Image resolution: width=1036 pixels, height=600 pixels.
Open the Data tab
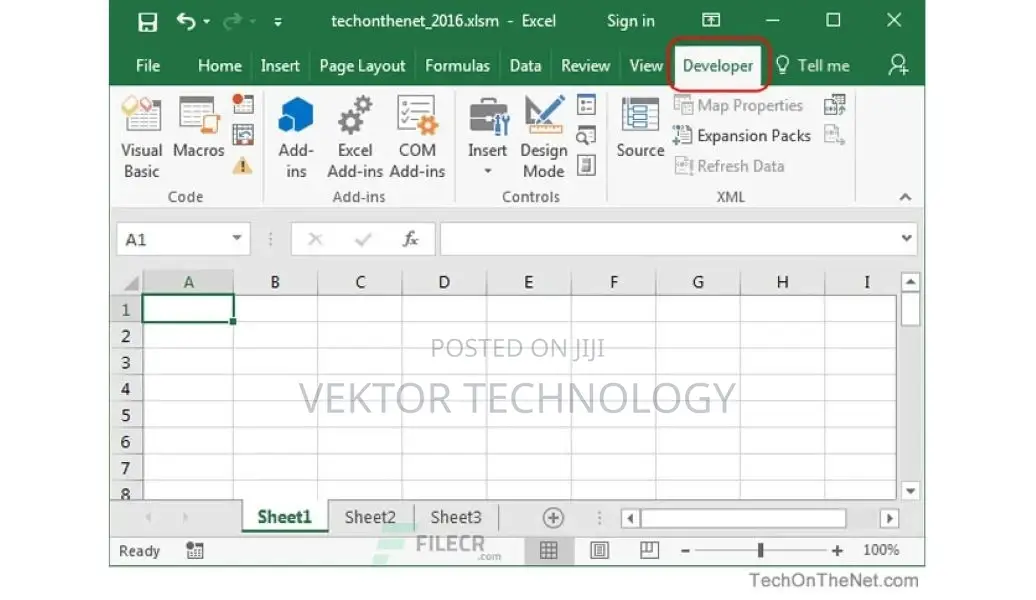(525, 65)
